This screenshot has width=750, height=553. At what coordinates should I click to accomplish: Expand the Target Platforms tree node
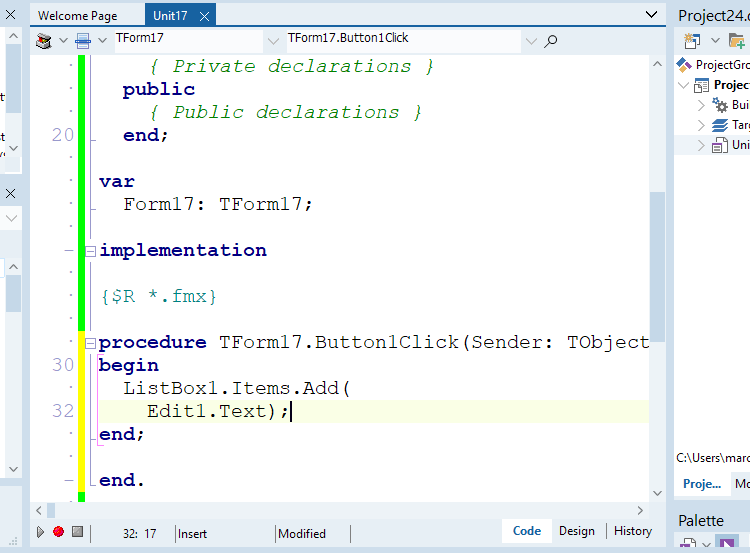click(x=701, y=125)
